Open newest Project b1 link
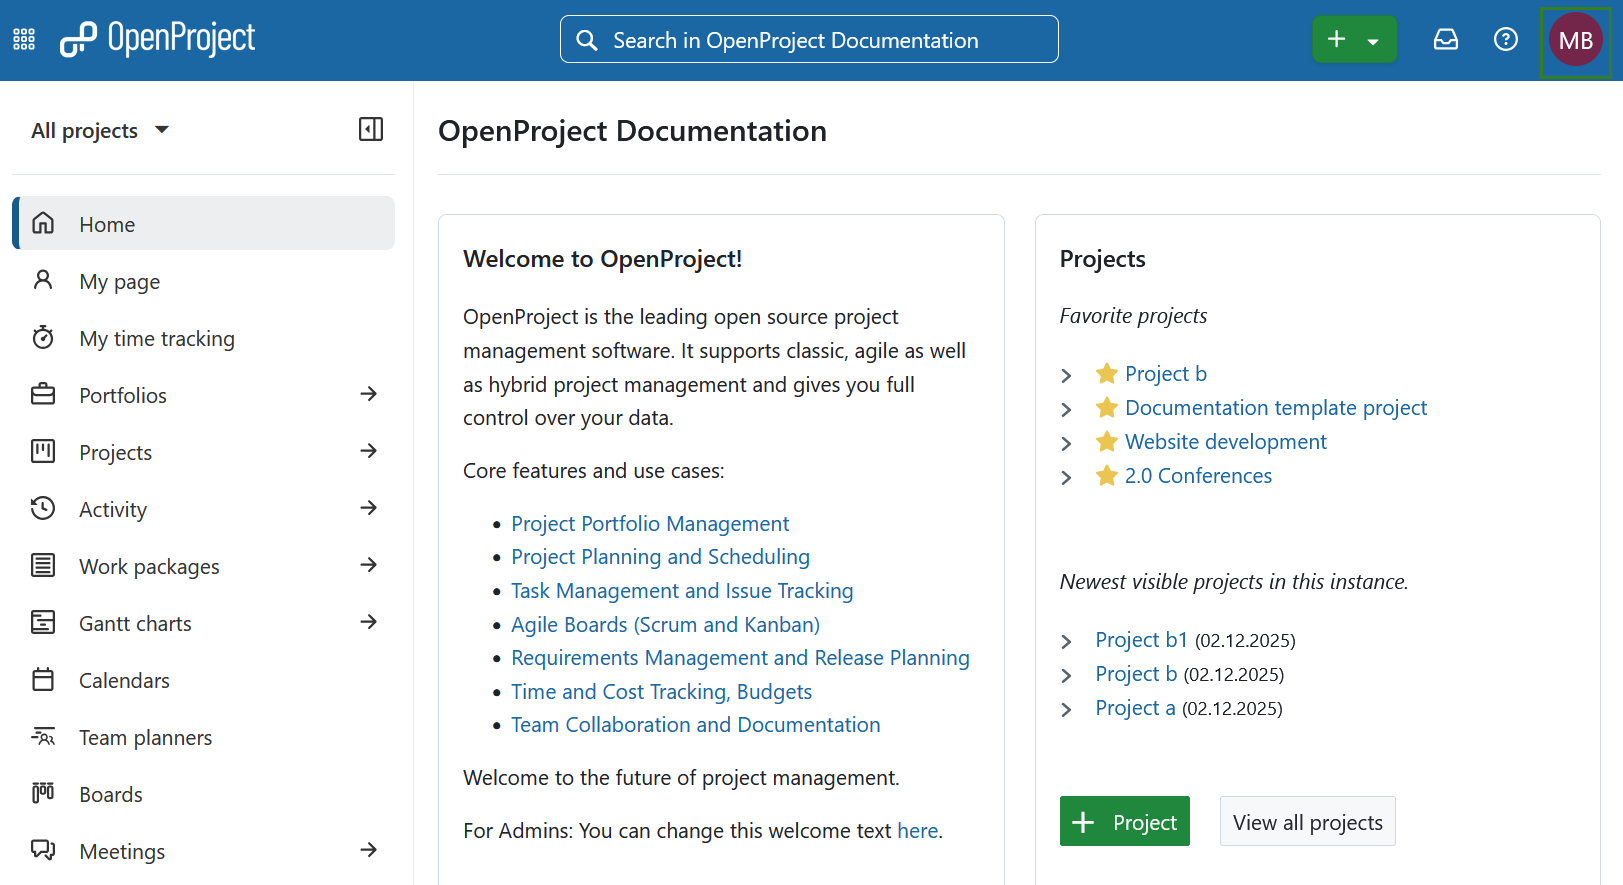 coord(1141,639)
